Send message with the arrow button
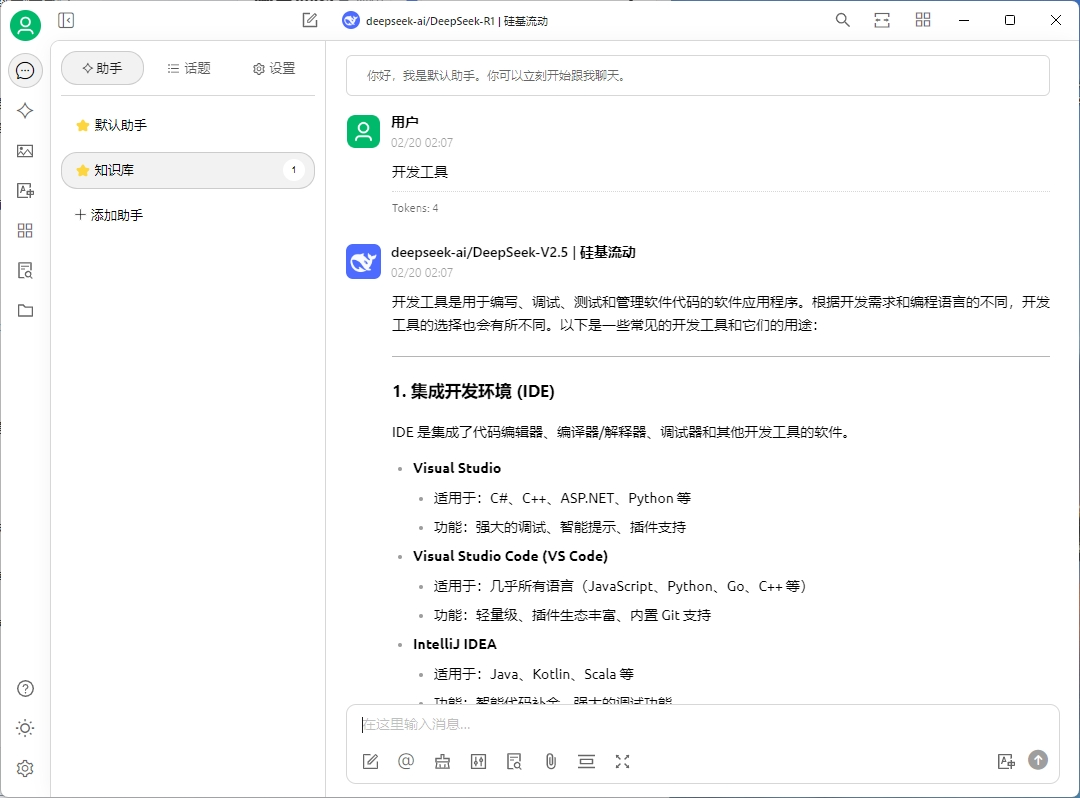The width and height of the screenshot is (1080, 798). click(1038, 760)
